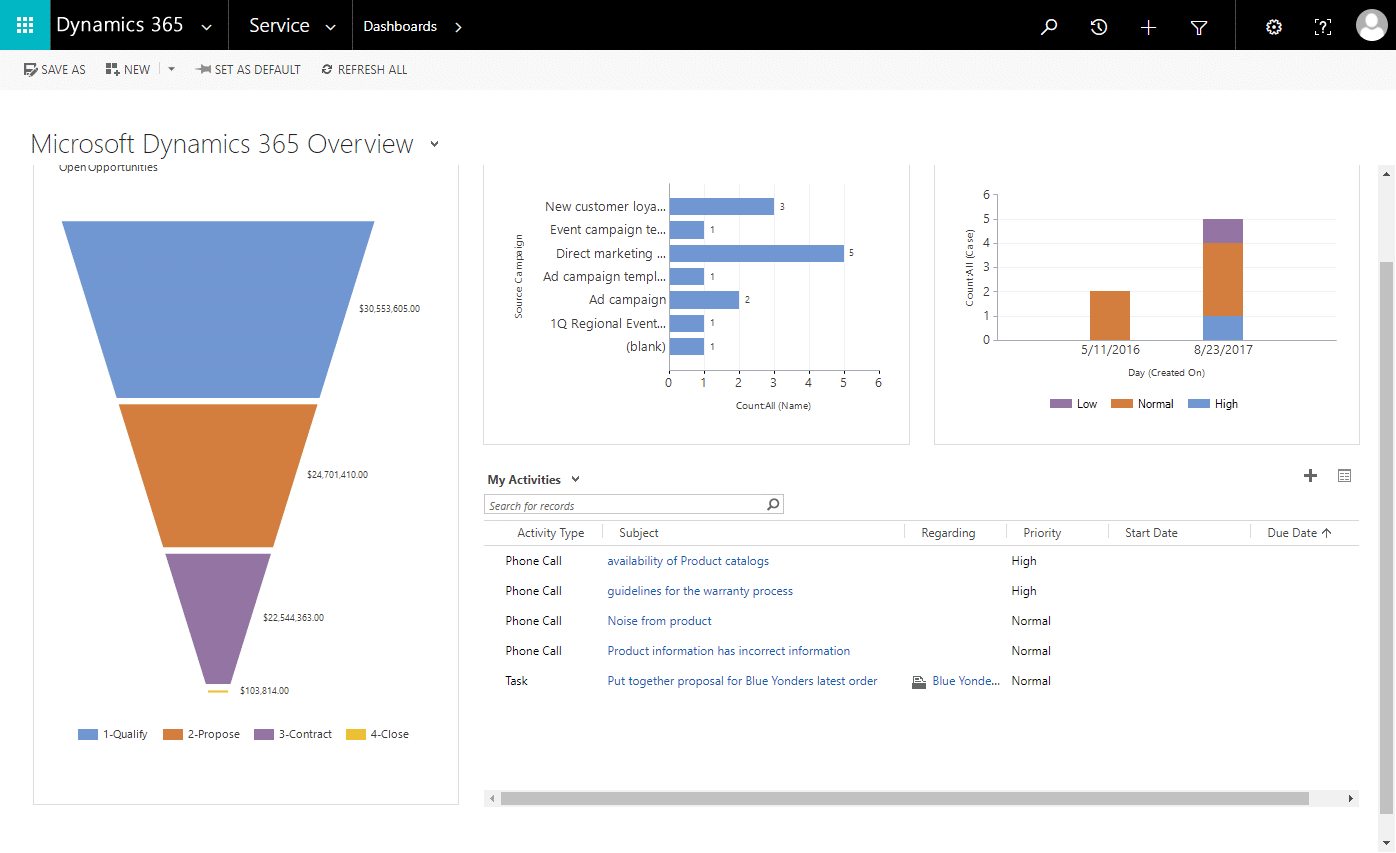
Task: Sort by Start Date column header
Action: coord(1151,533)
